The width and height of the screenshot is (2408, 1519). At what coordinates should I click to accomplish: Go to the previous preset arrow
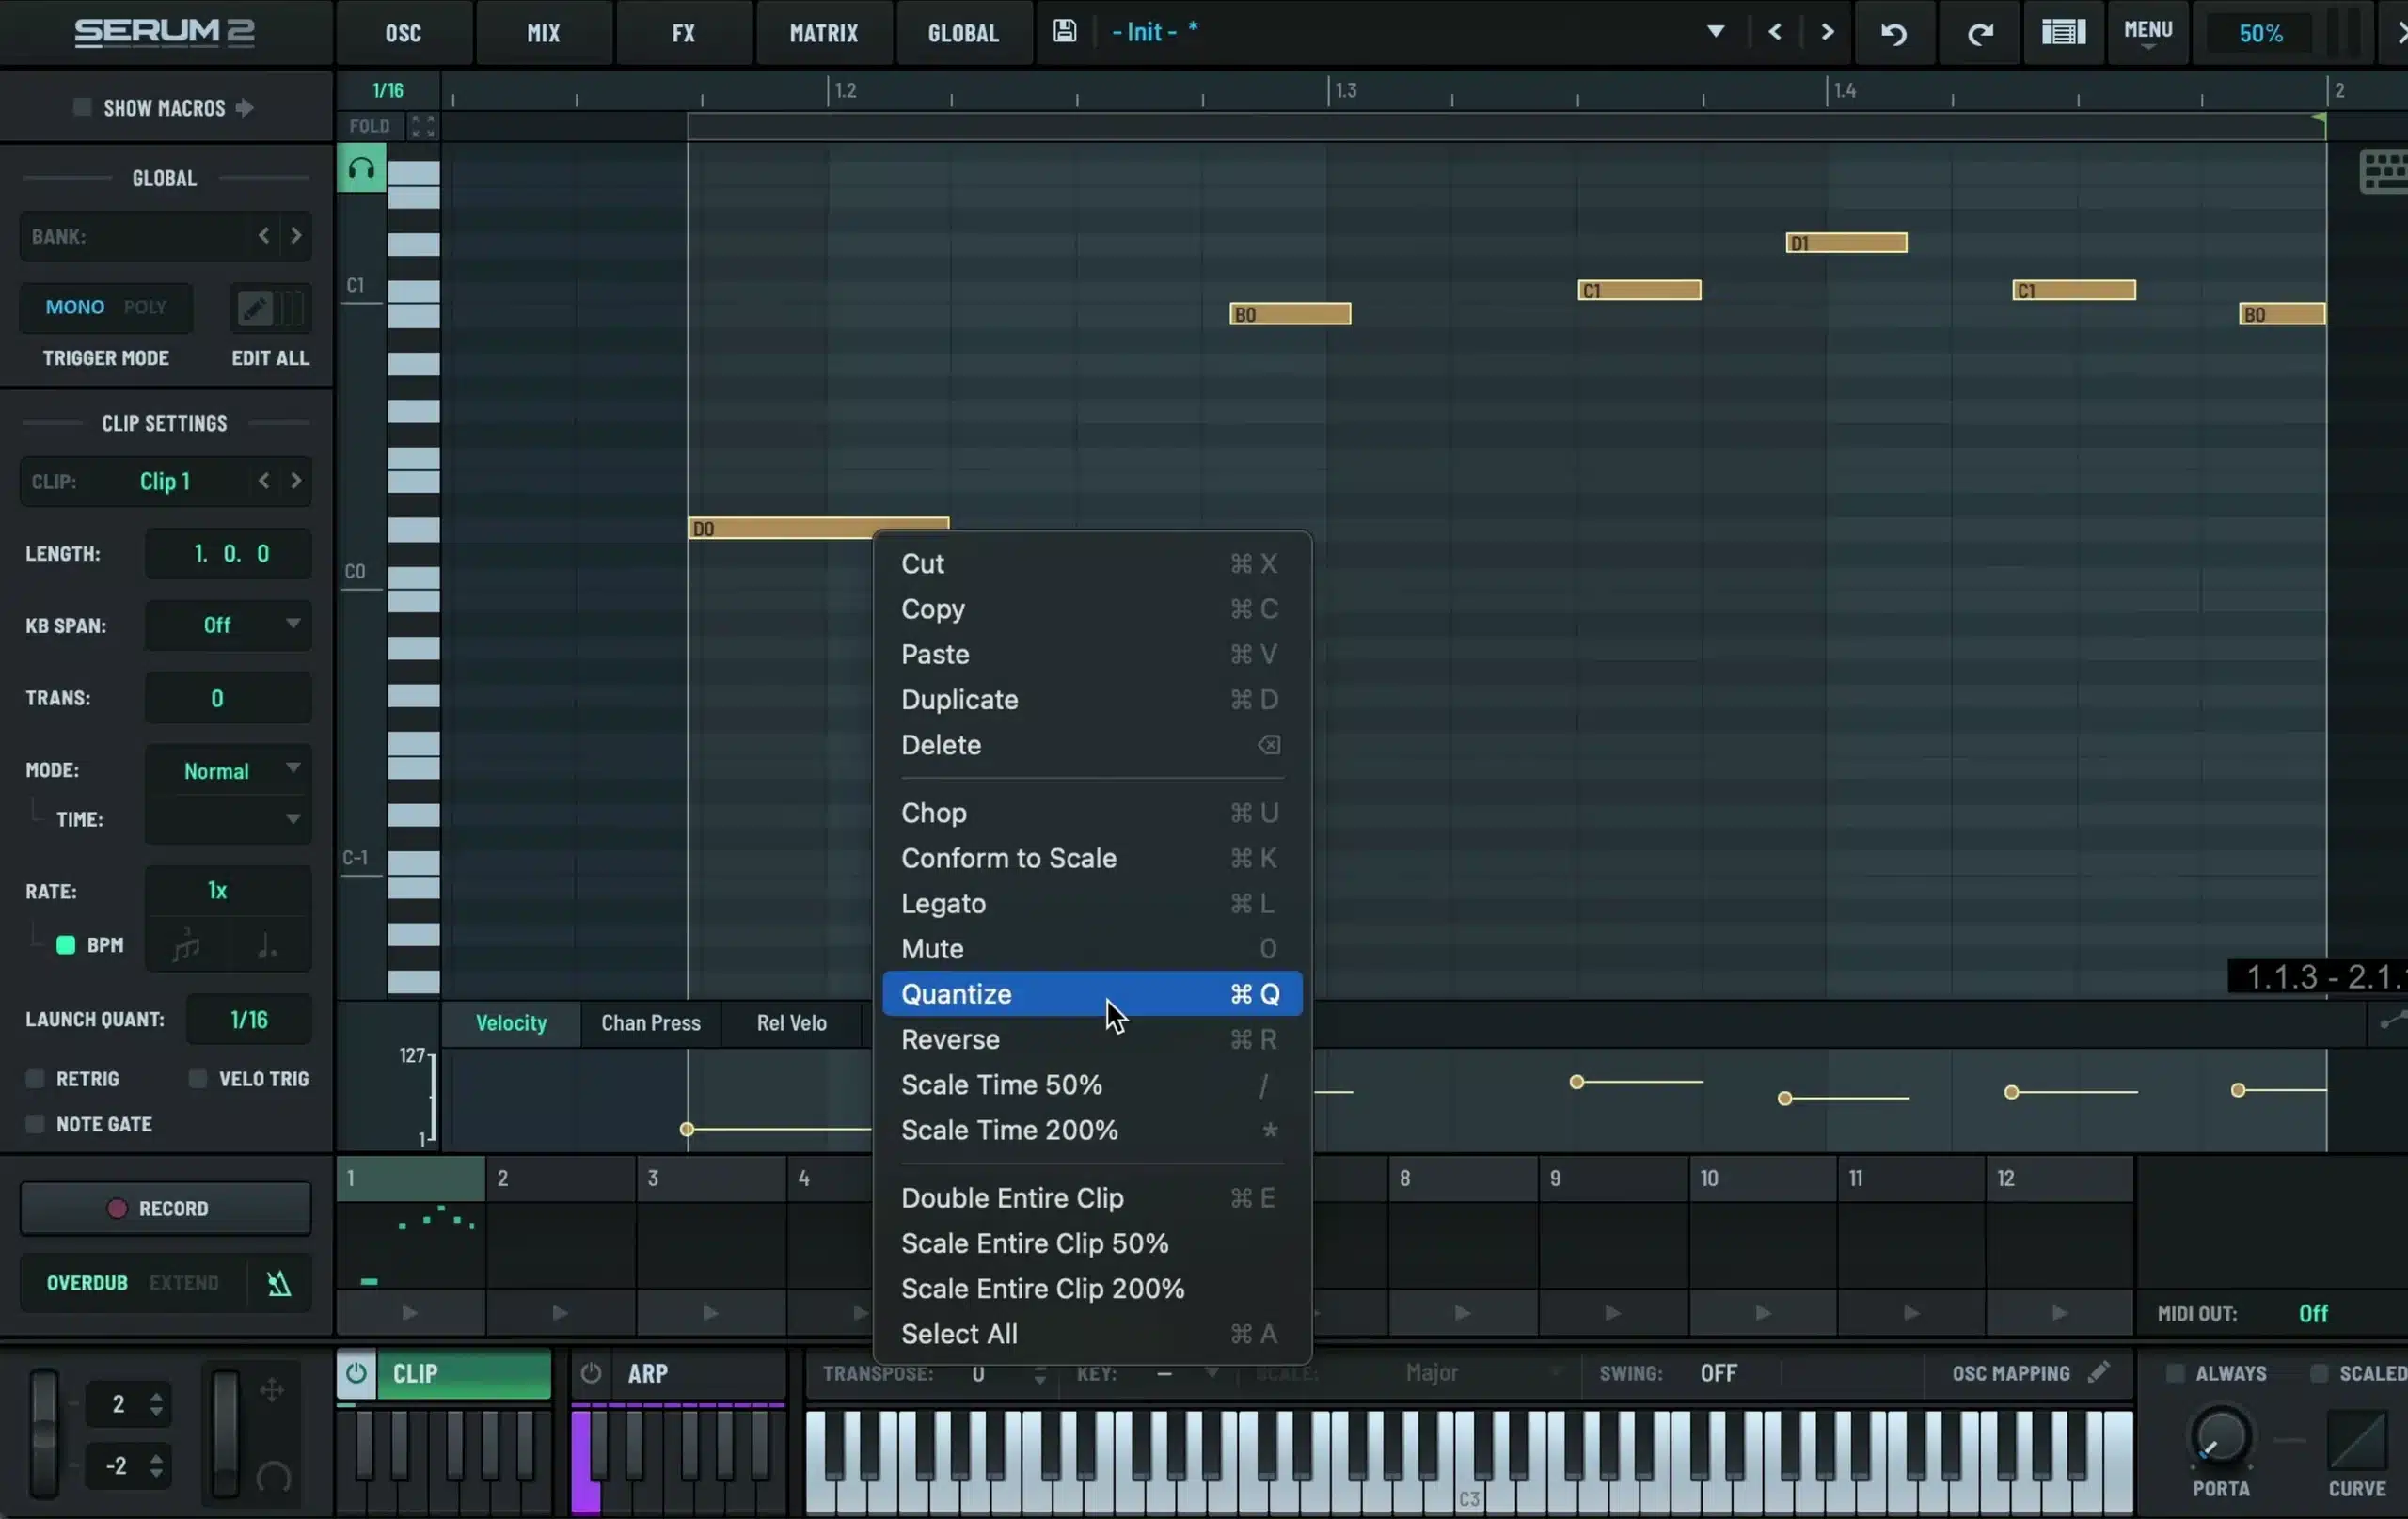point(1775,31)
